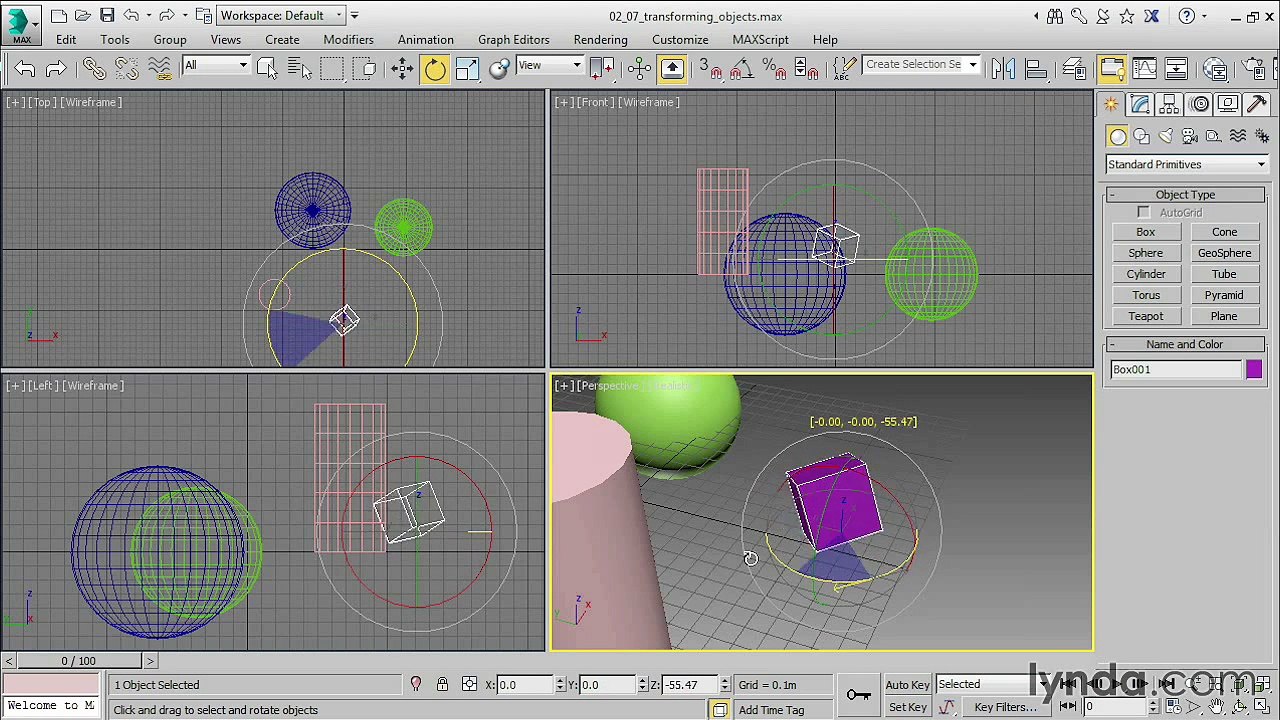
Task: Click the 0 / 100 time slider
Action: (79, 661)
